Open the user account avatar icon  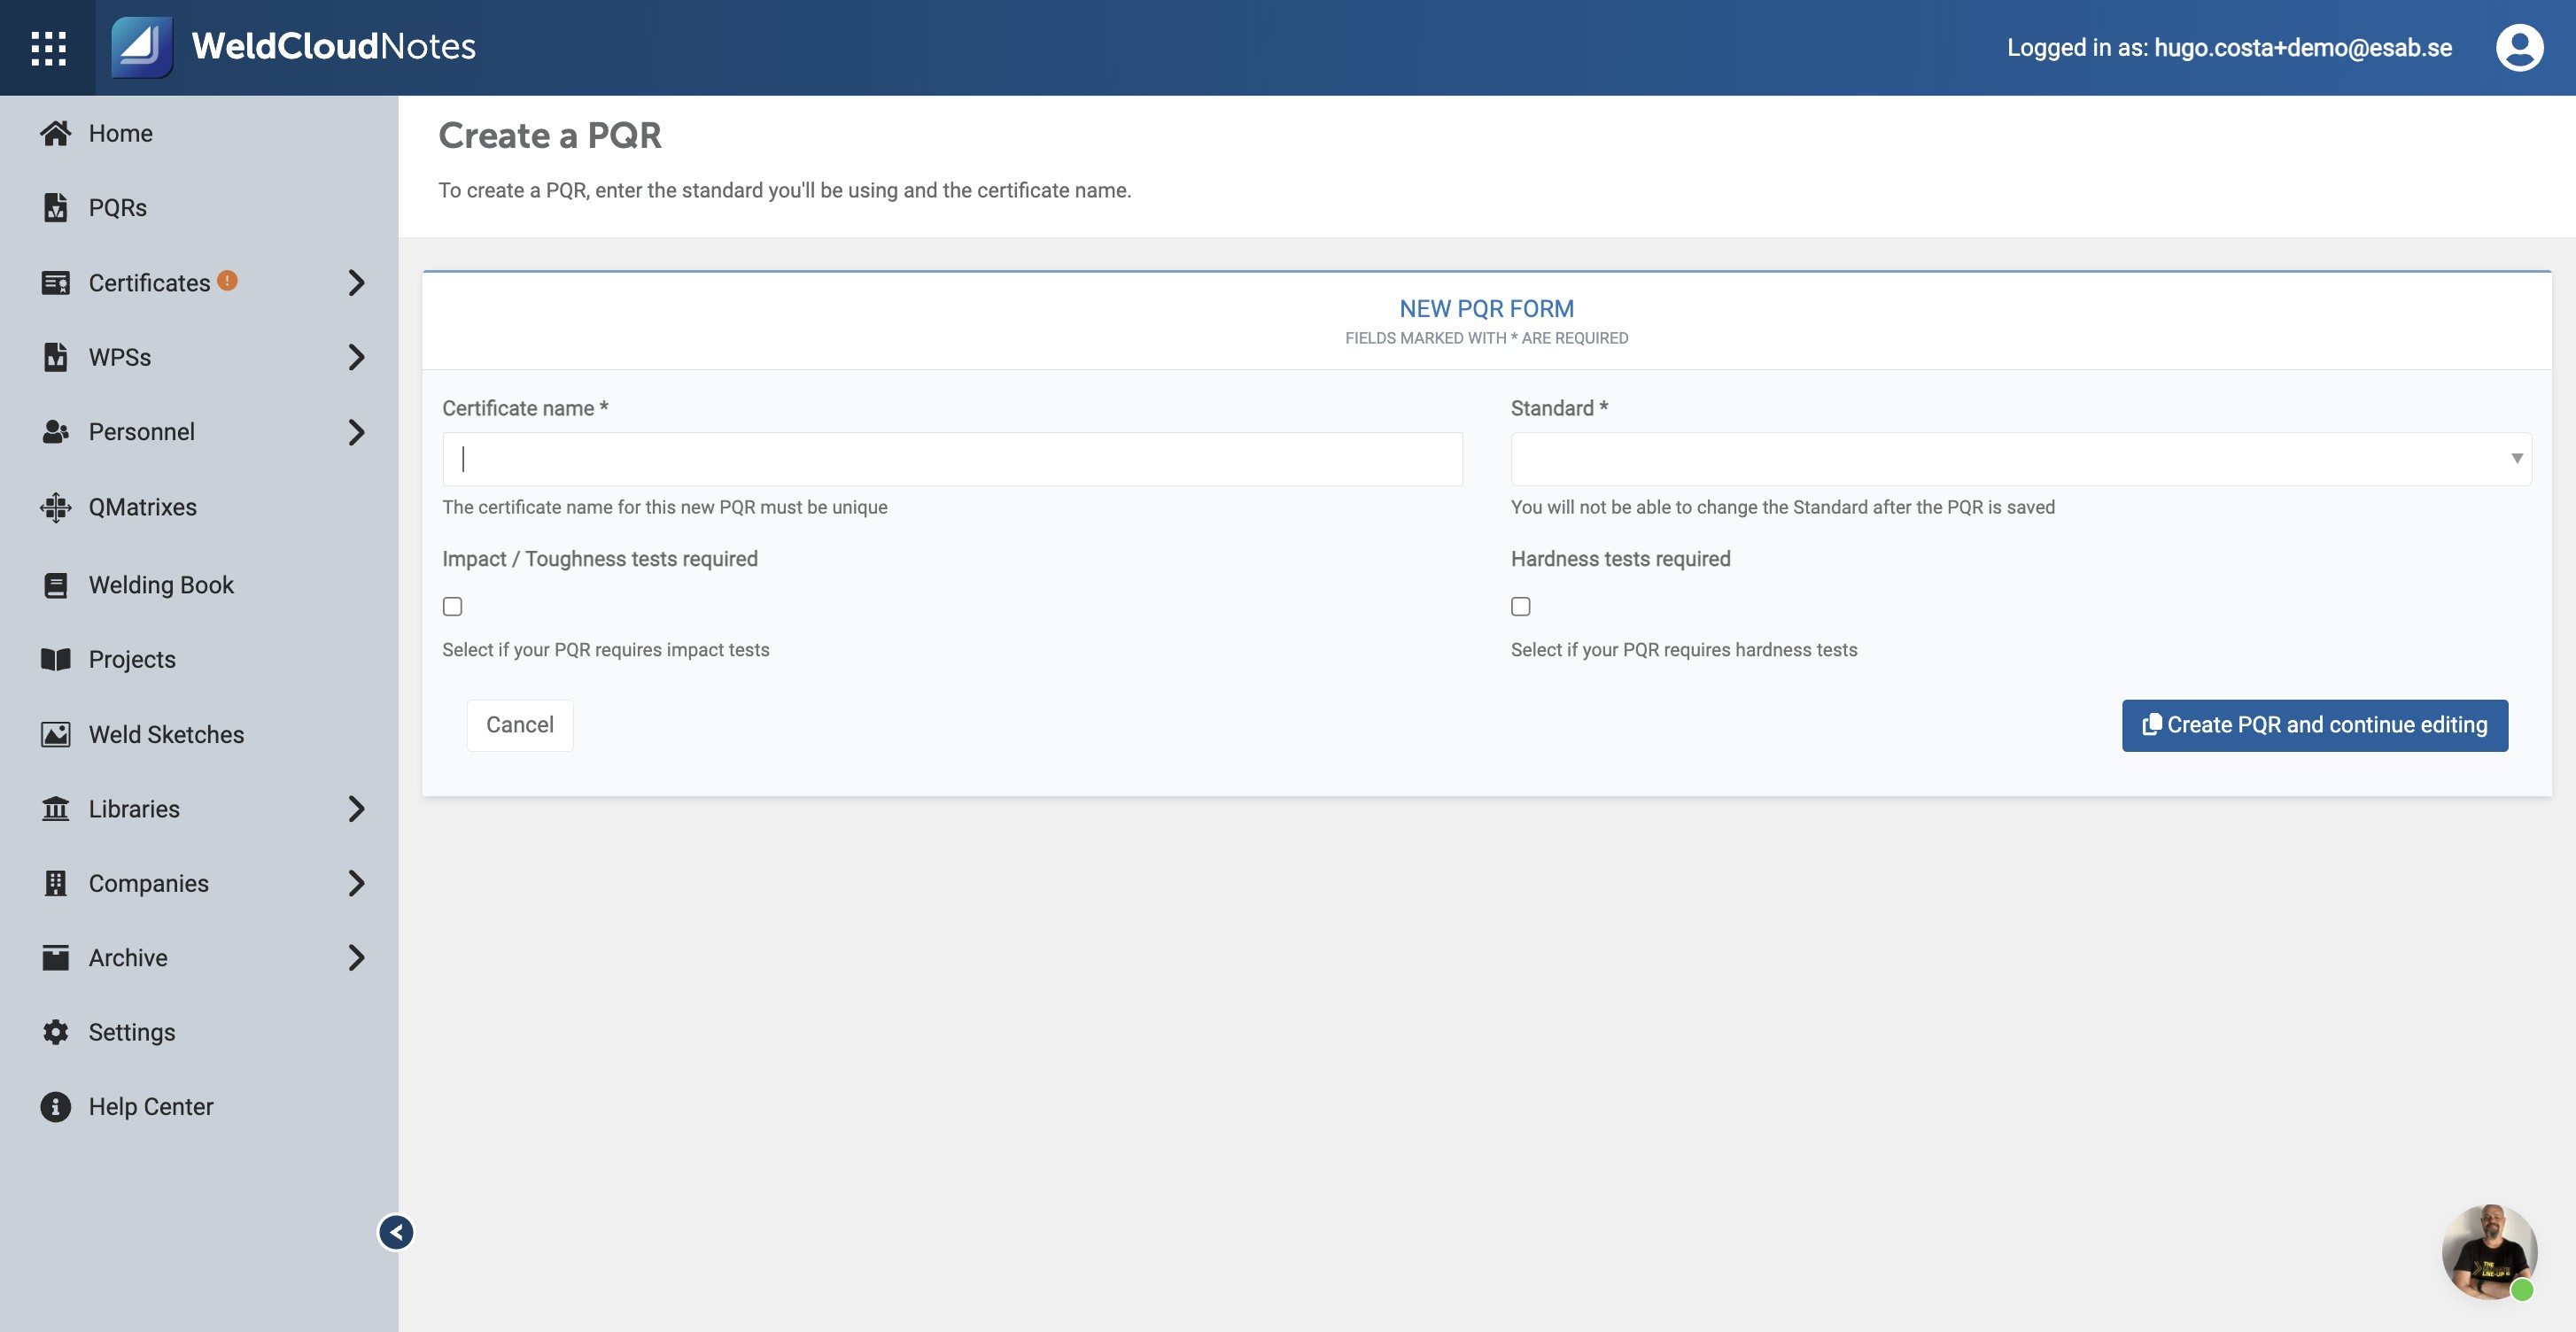(x=2519, y=47)
